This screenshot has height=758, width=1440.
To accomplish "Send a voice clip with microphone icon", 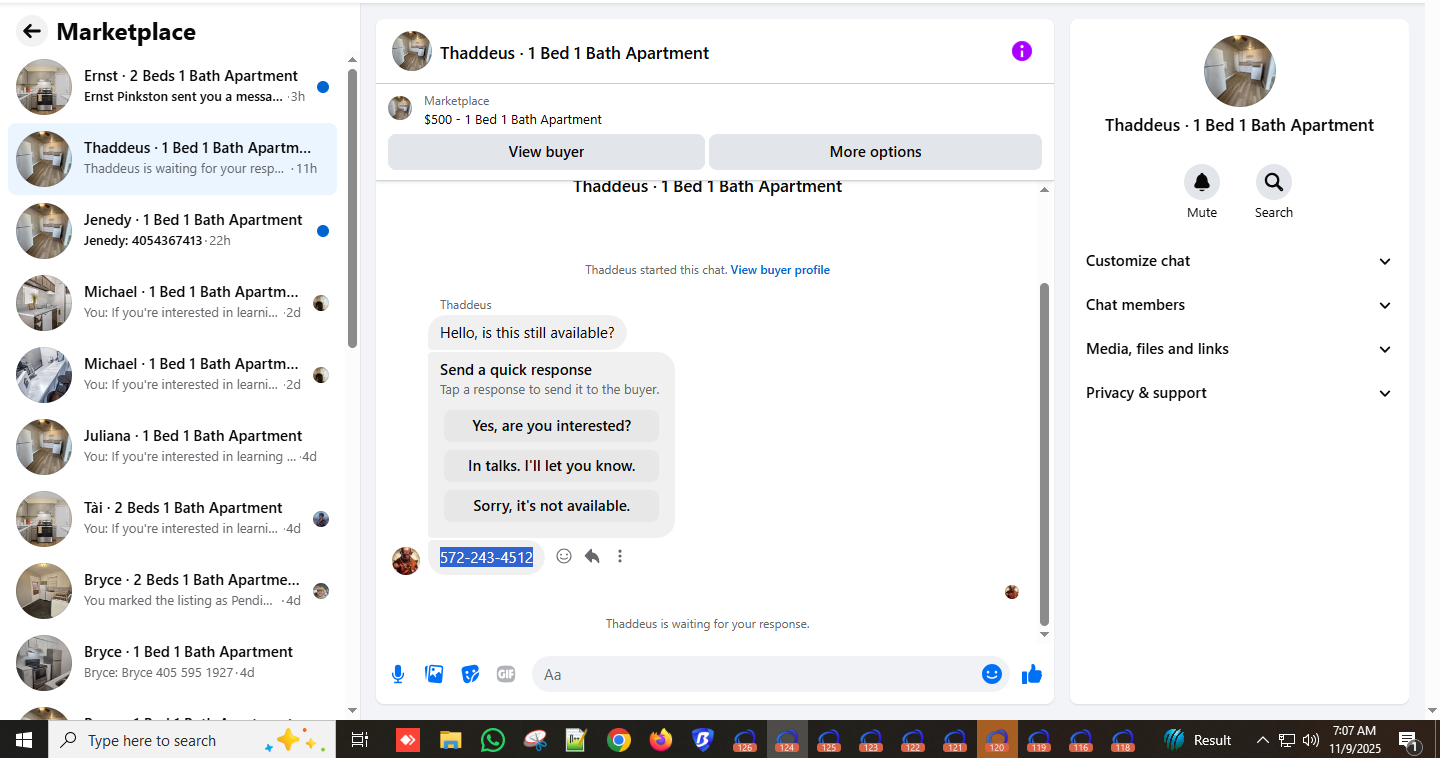I will coord(398,674).
